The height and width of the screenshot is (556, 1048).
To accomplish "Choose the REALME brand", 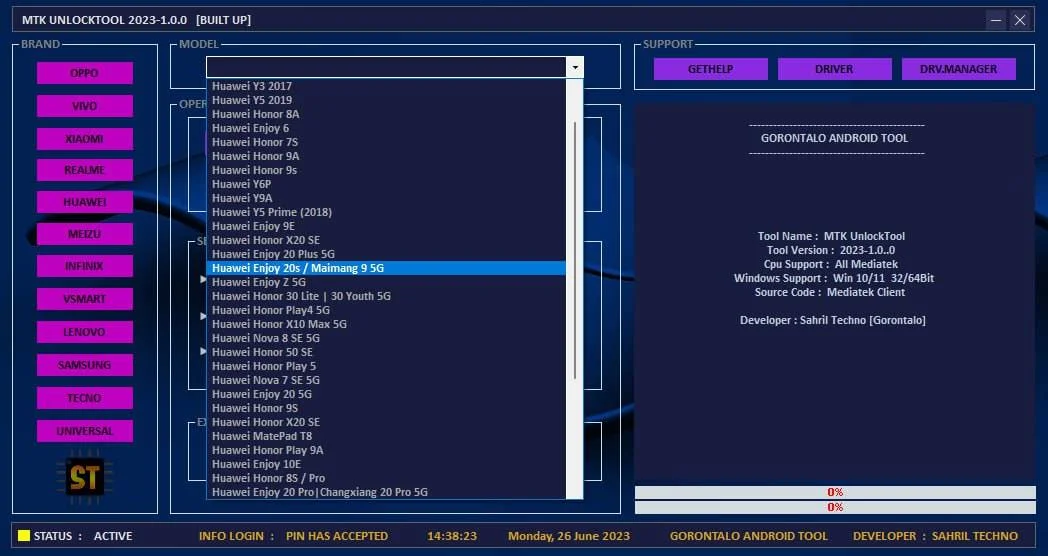I will 85,170.
